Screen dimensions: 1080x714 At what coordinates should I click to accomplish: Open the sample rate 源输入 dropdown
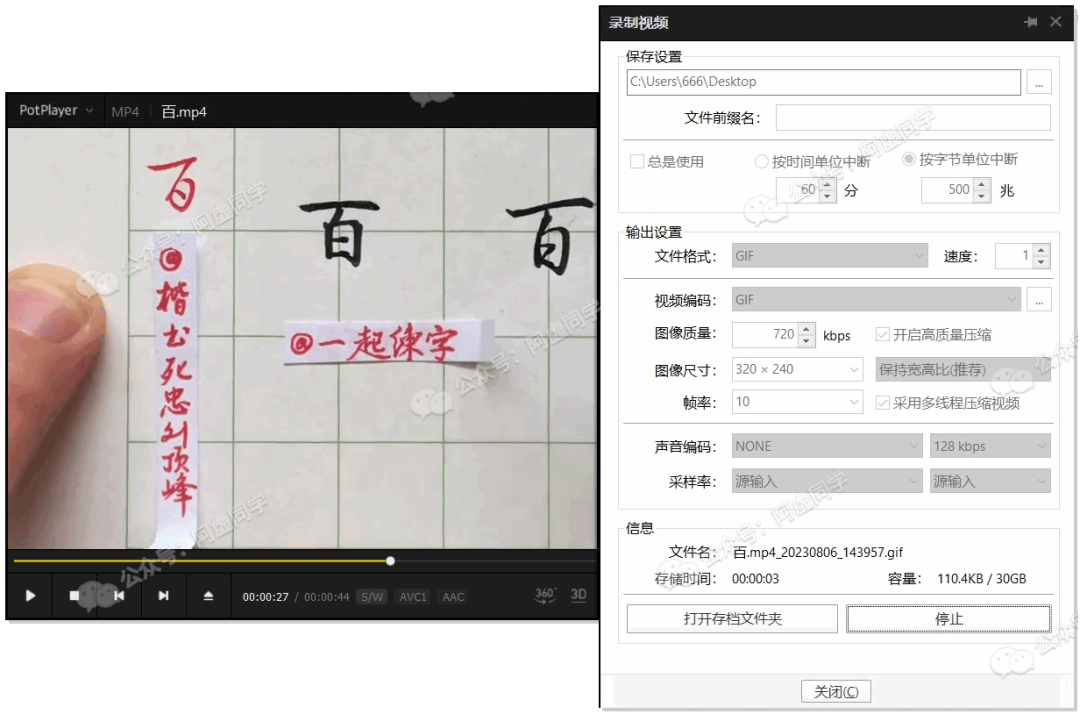[x=827, y=481]
